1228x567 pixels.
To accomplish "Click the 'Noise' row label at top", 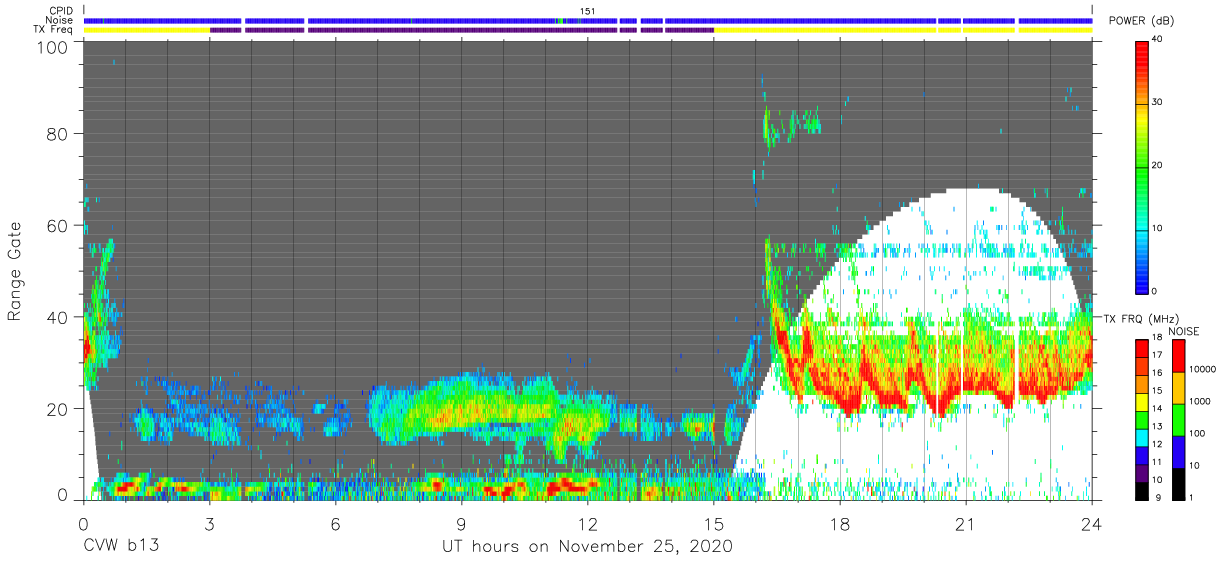I will pos(60,21).
